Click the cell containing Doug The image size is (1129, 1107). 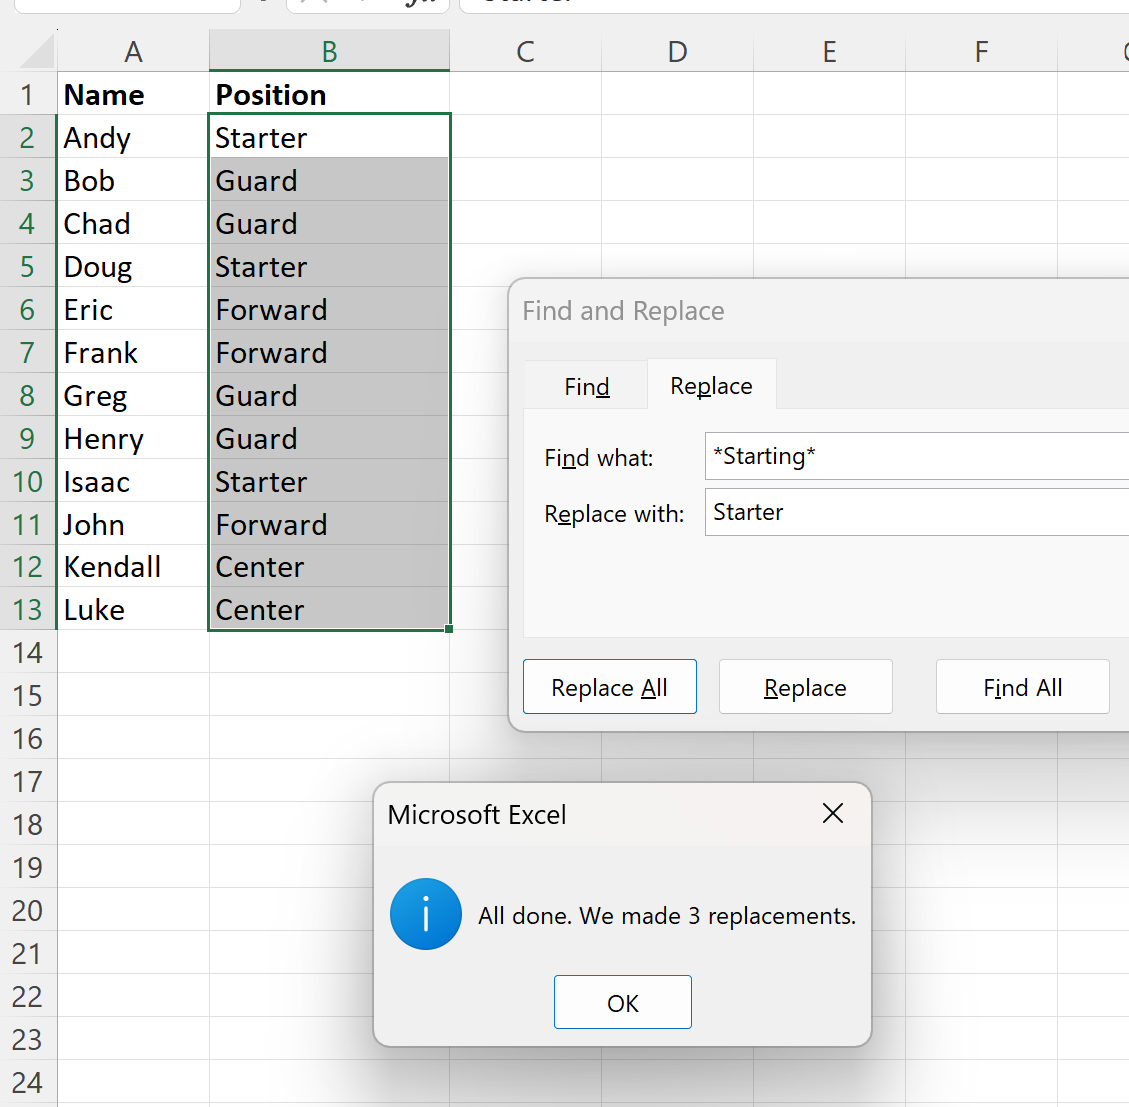click(x=133, y=266)
